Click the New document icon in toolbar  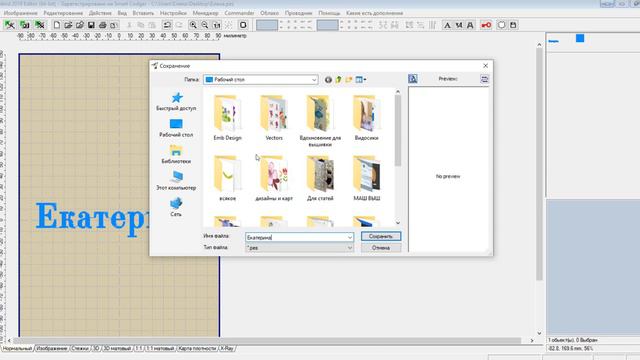pos(57,25)
